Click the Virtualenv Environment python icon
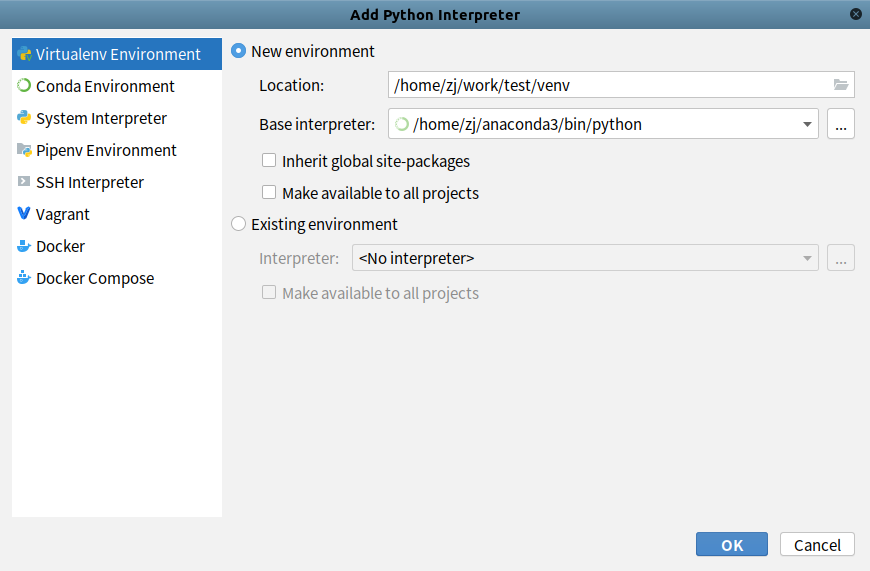 [24, 54]
